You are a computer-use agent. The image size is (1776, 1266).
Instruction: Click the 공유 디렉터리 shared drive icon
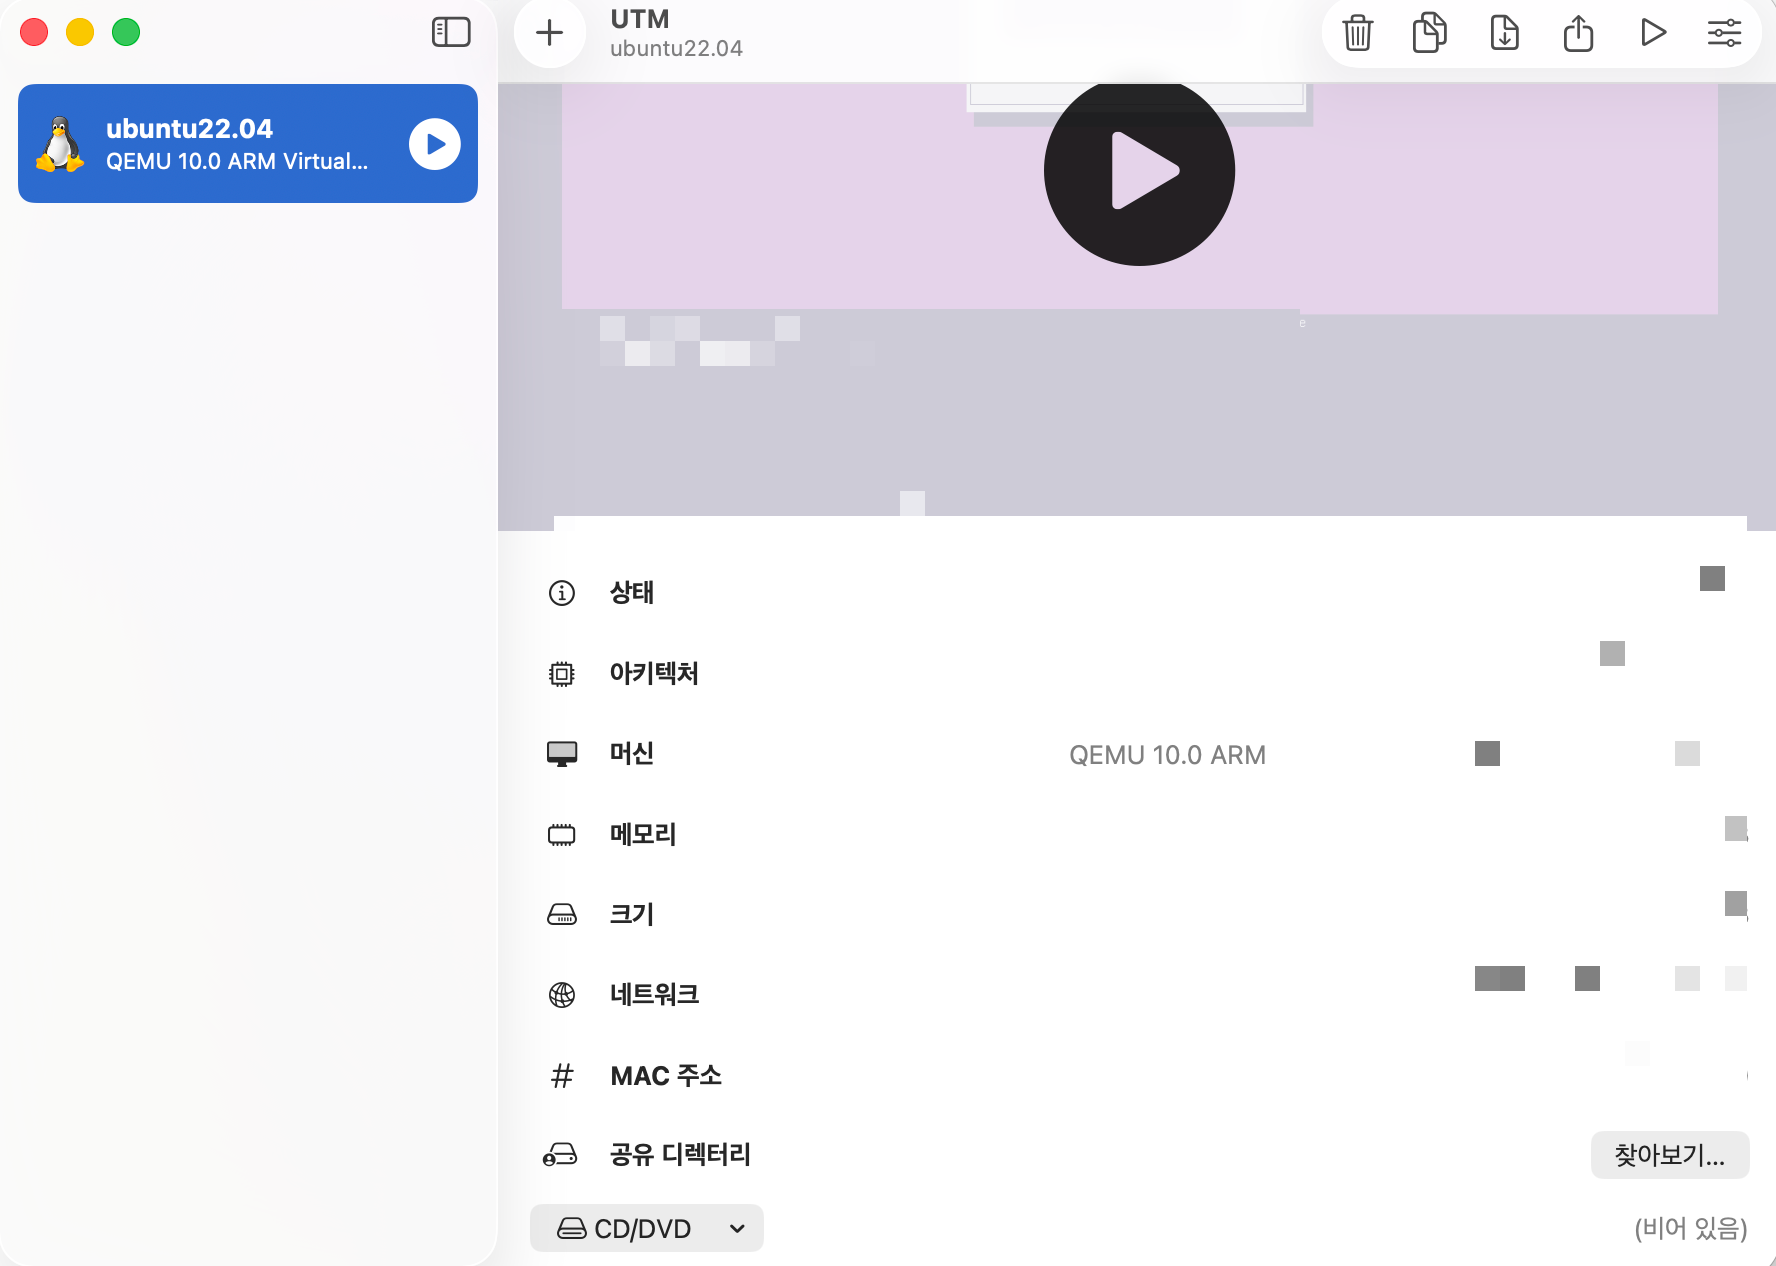[560, 1155]
